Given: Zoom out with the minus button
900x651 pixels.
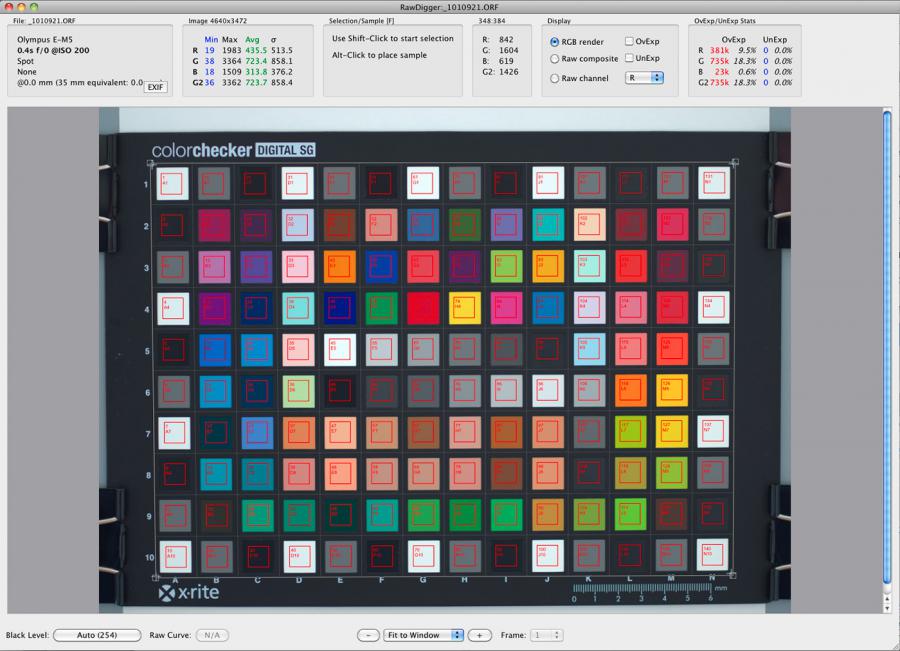Looking at the screenshot, I should point(368,635).
